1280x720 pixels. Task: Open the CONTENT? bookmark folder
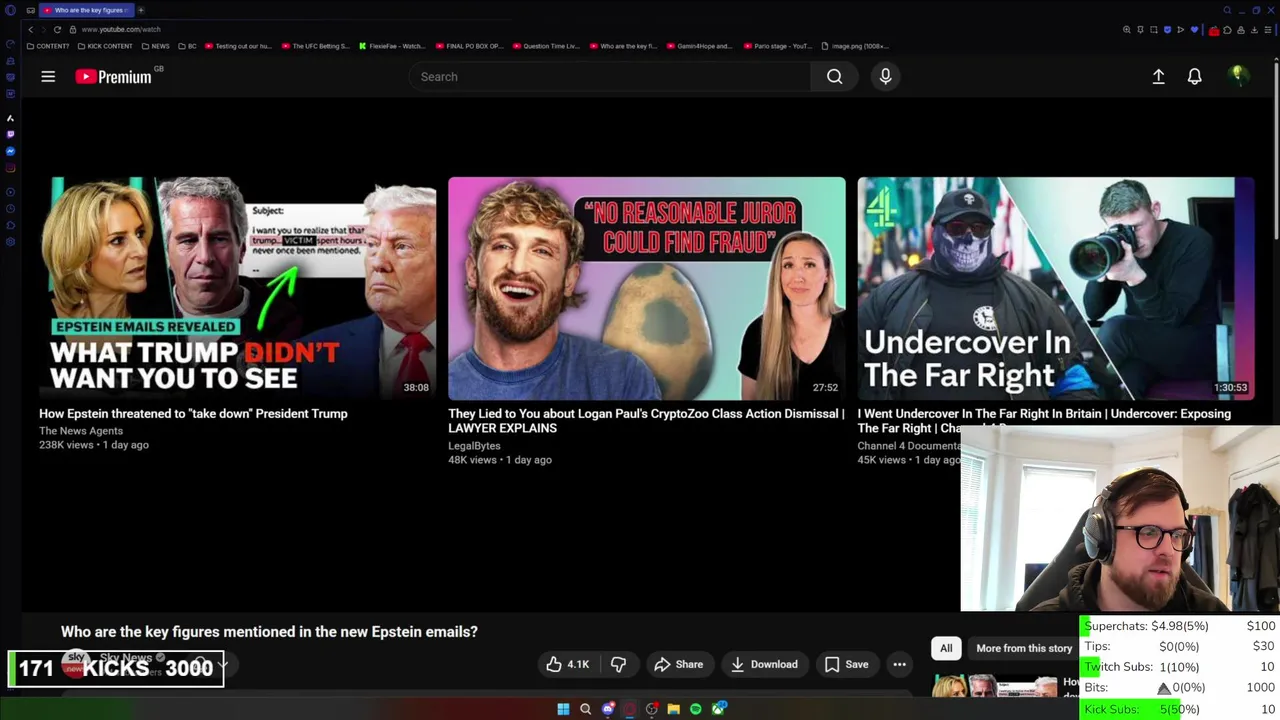click(x=48, y=46)
